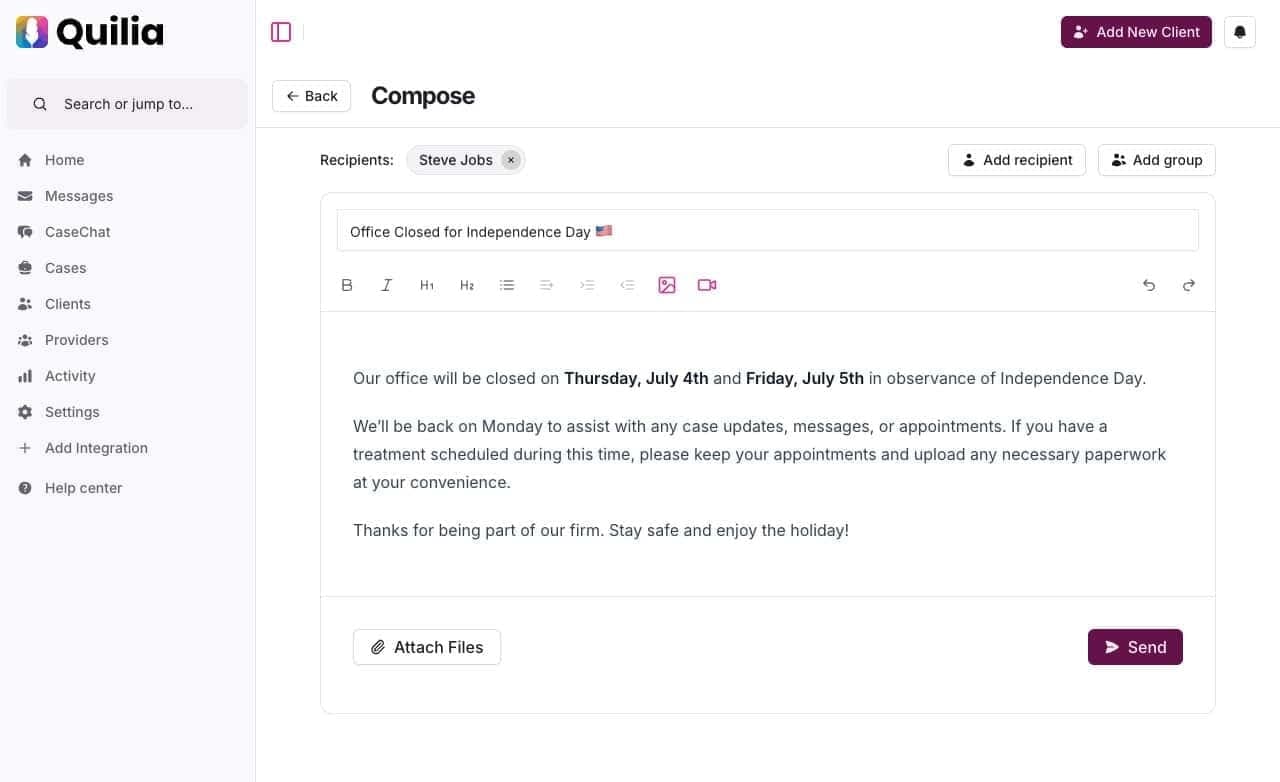This screenshot has height=782, width=1280.
Task: Open the notifications bell
Action: 1240,31
